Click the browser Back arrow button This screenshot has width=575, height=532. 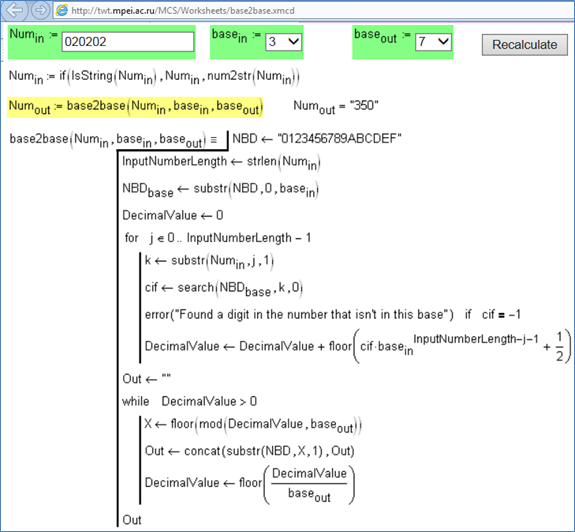coord(15,10)
